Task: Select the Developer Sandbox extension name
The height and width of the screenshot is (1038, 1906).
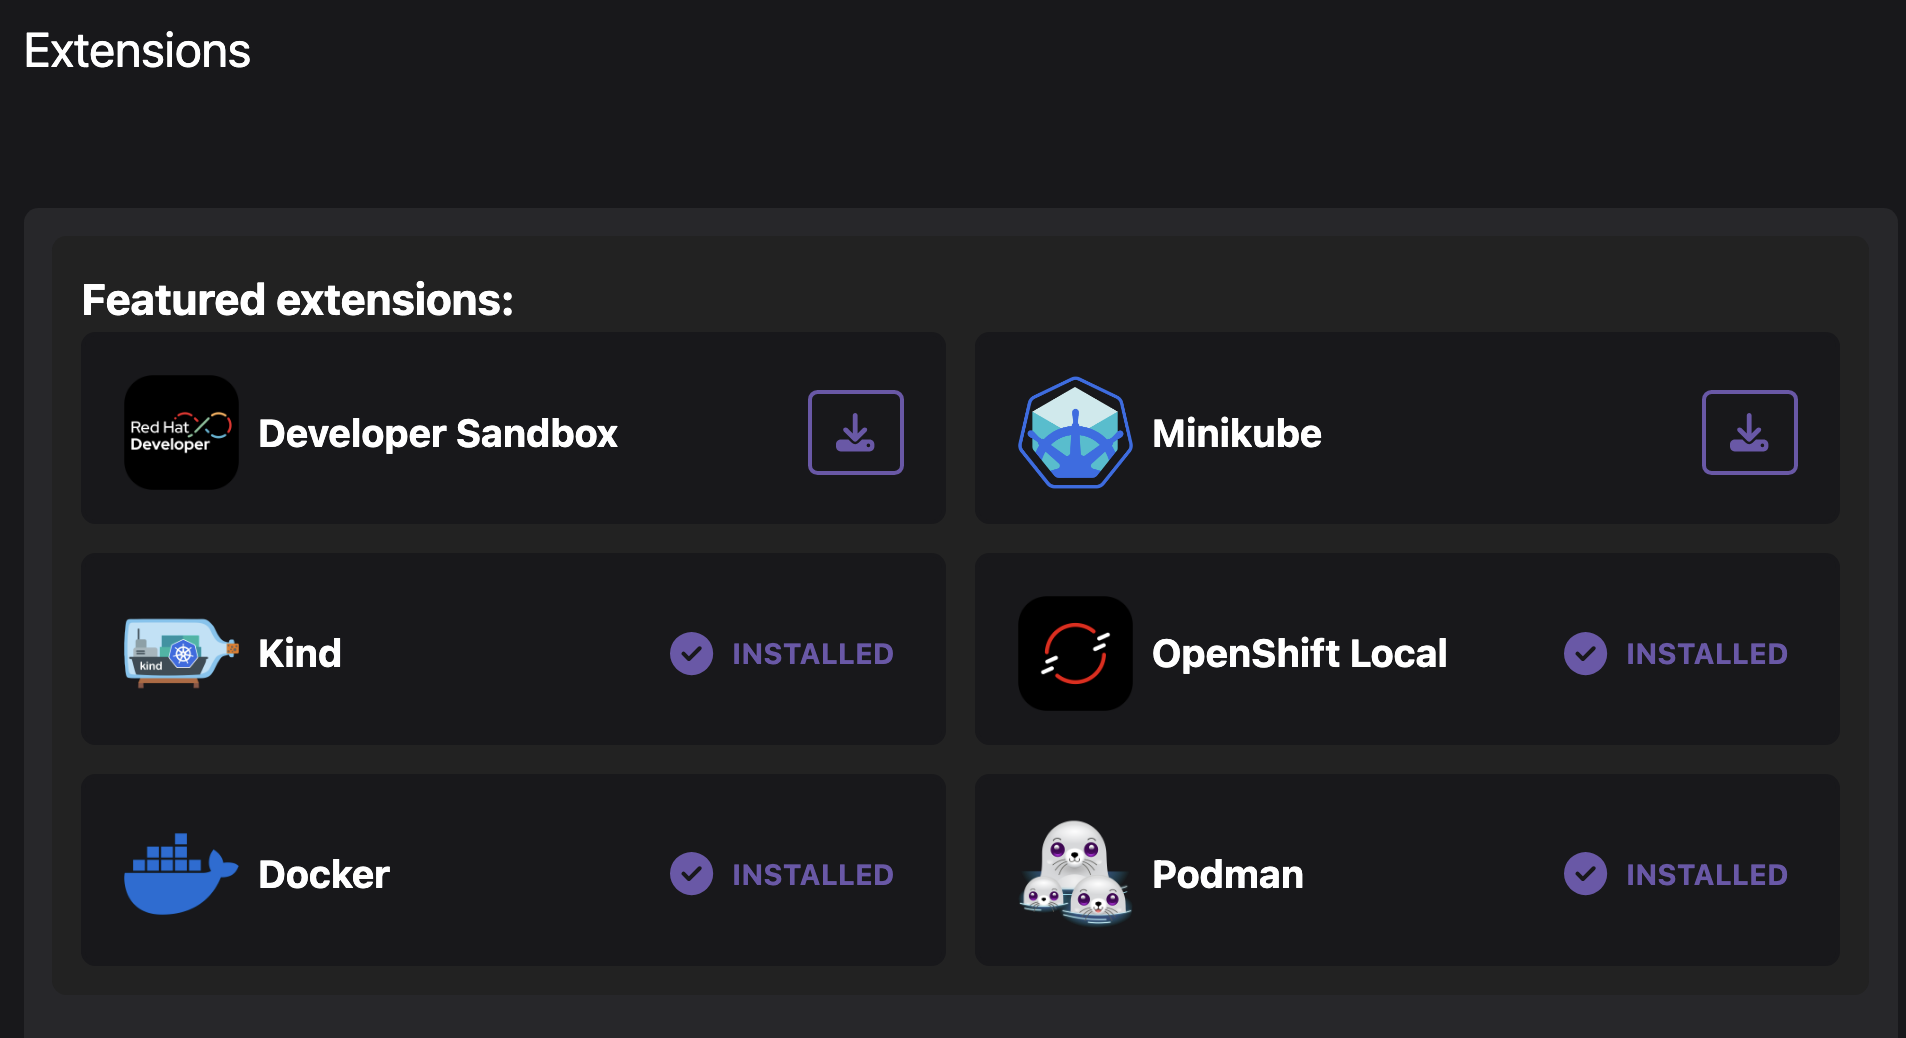Action: pos(437,433)
